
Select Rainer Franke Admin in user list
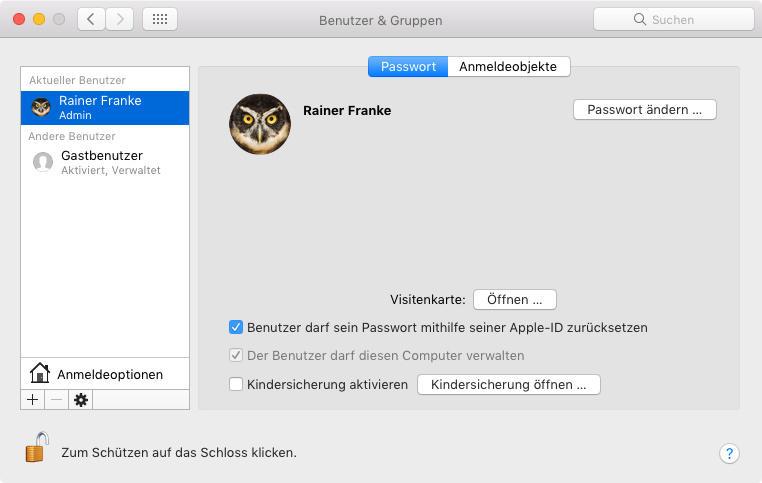pos(105,108)
